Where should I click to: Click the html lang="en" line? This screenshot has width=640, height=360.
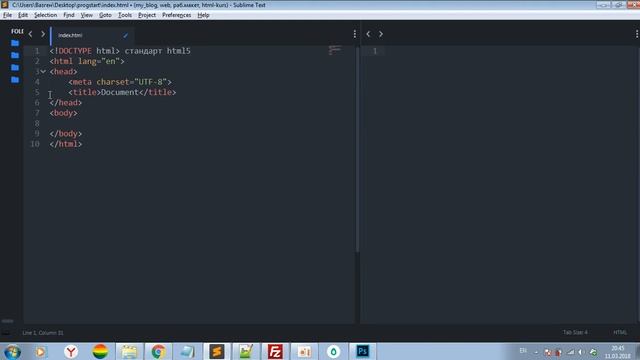[x=87, y=61]
